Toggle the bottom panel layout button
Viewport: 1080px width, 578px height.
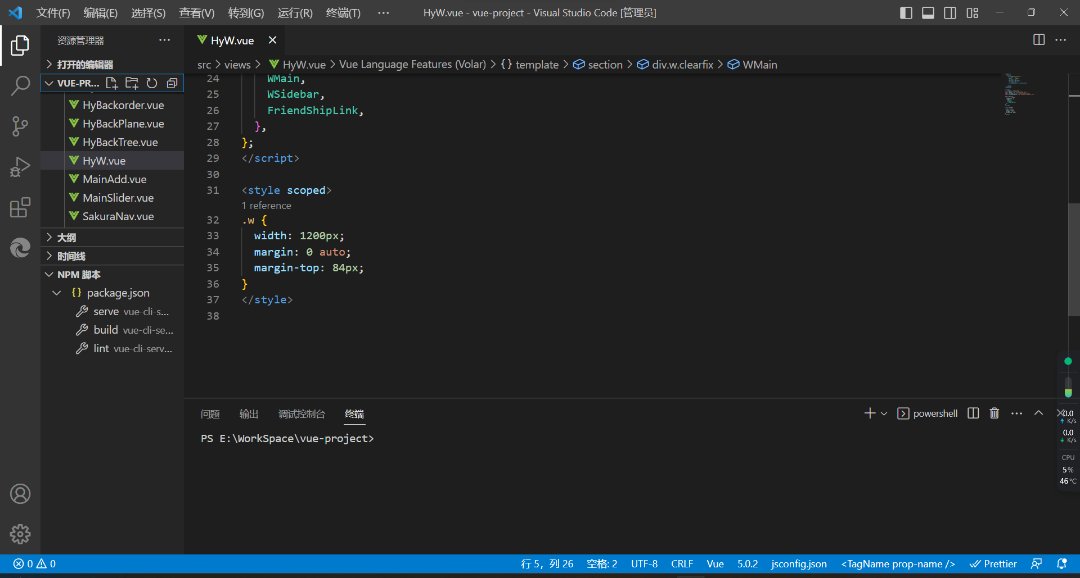pos(927,13)
